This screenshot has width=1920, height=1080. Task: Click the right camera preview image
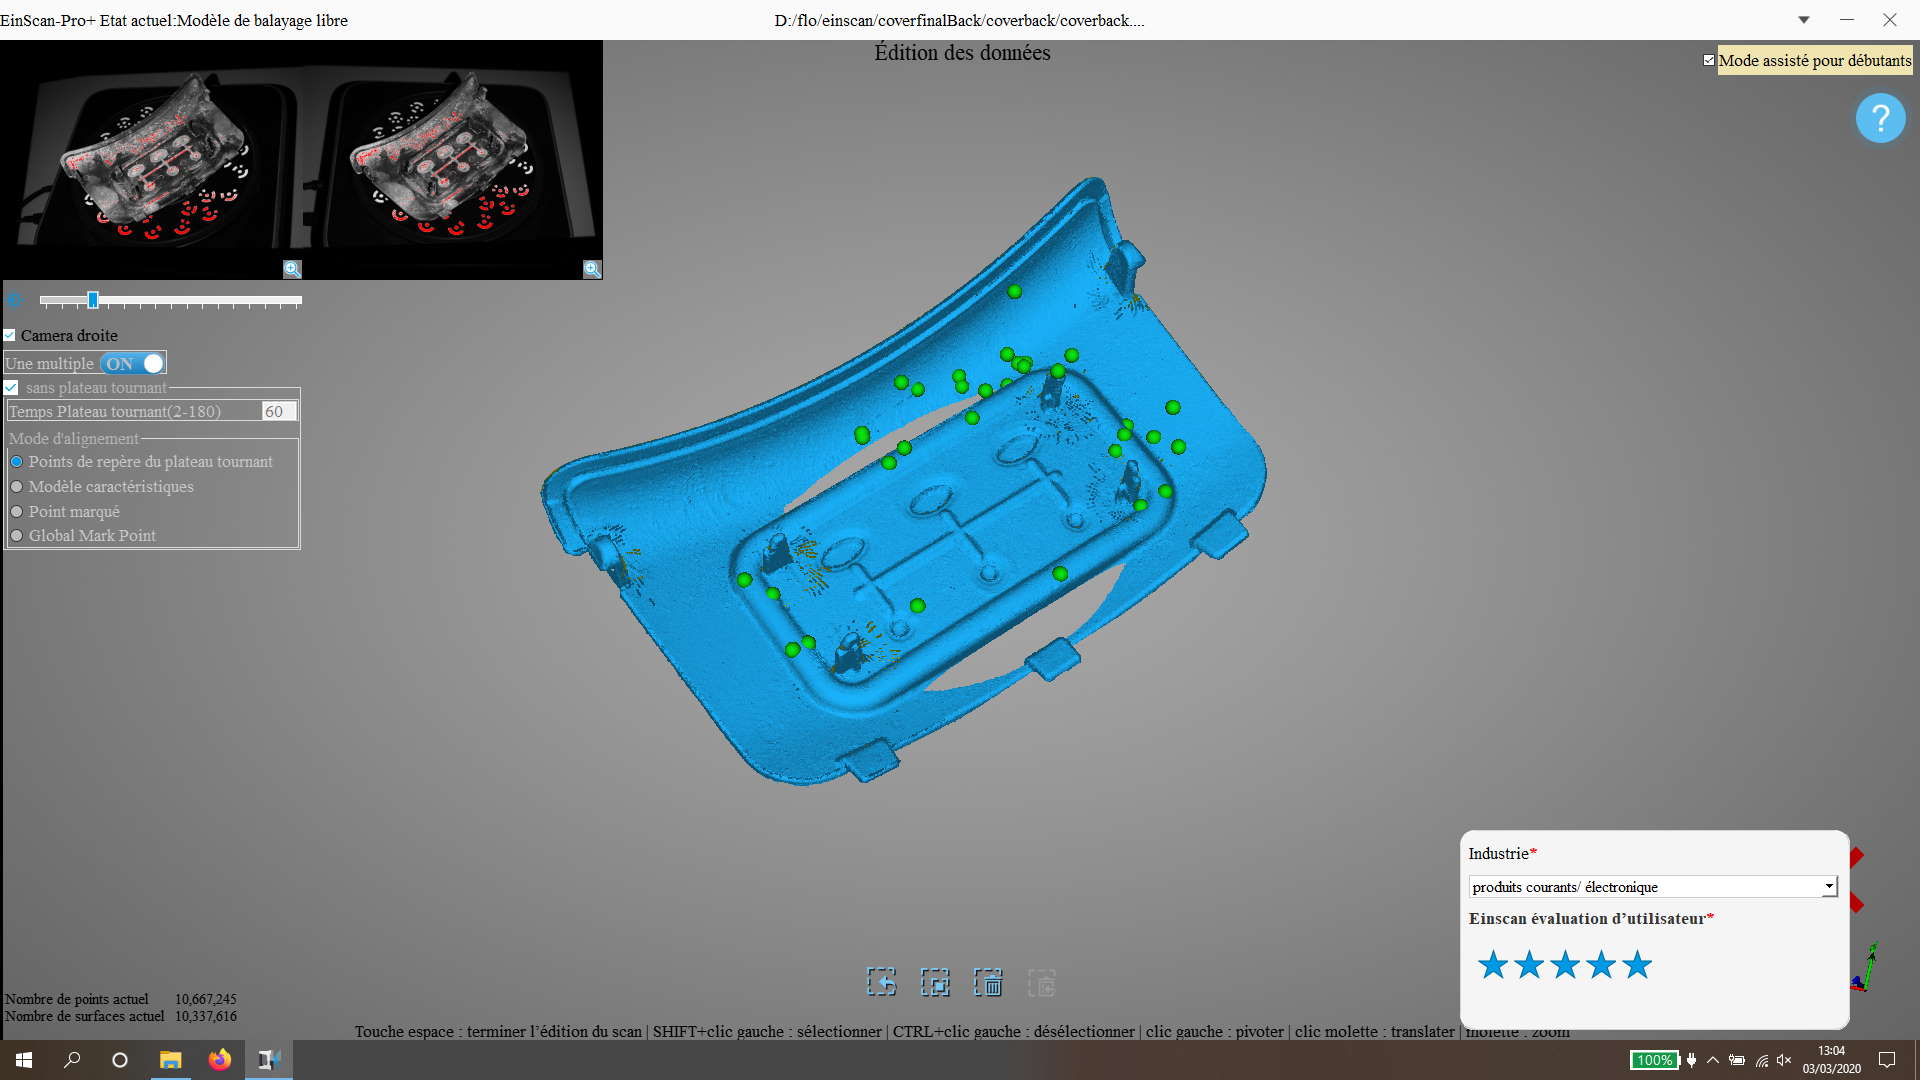pos(452,160)
